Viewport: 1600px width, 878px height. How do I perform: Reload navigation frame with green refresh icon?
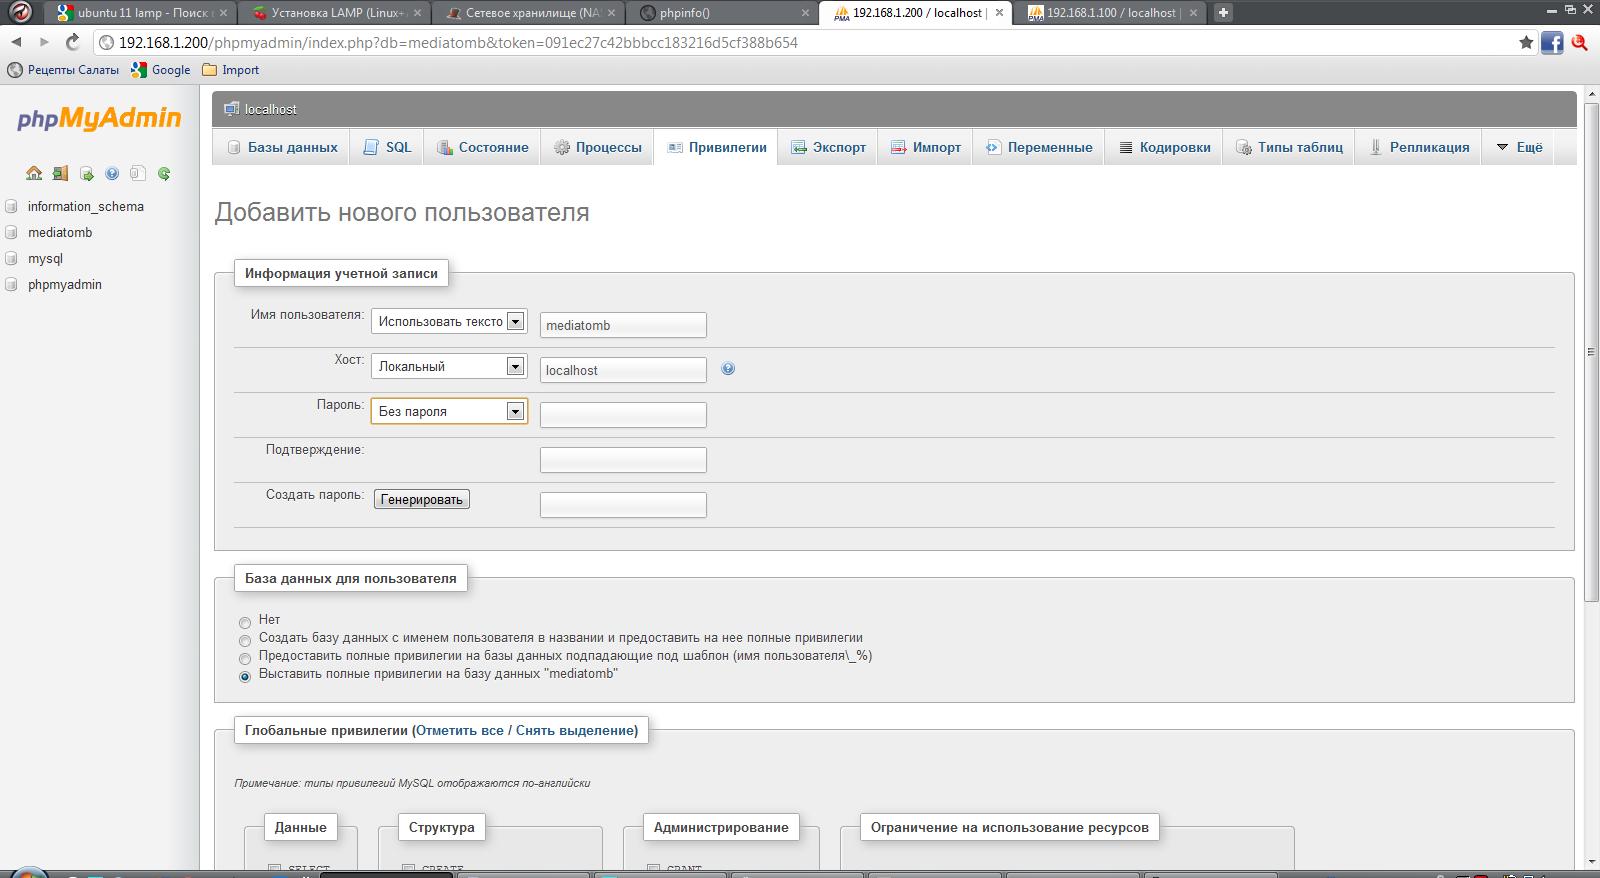pos(164,173)
